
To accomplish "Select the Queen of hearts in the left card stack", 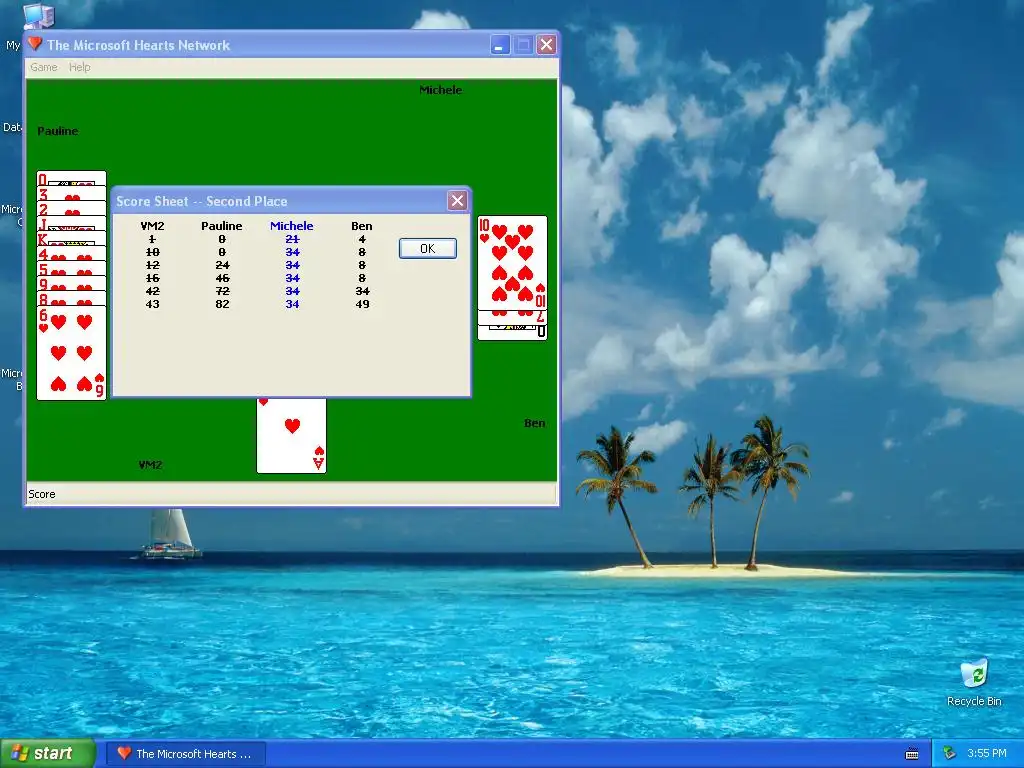I will click(x=71, y=178).
